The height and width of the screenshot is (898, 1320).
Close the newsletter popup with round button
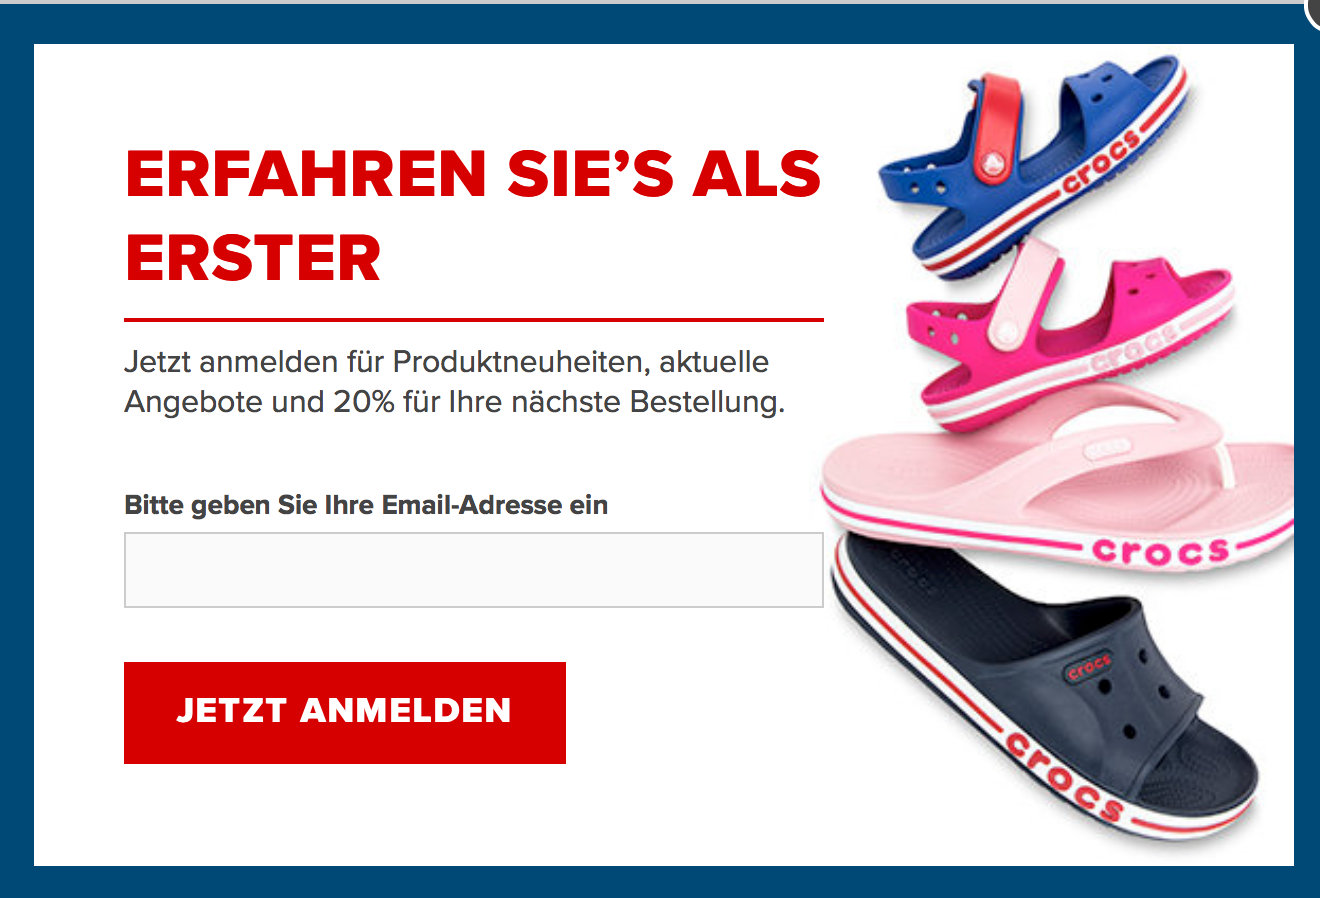pos(1313,10)
